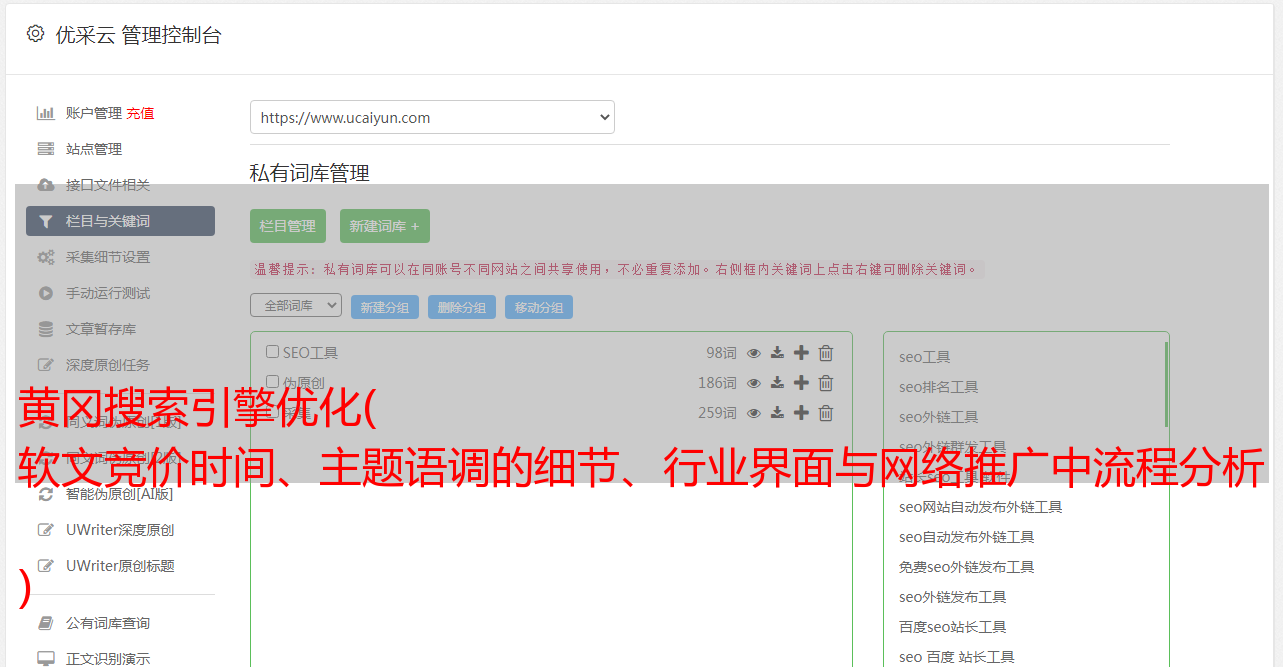This screenshot has height=667, width=1283.
Task: Click the 新建词库 + button
Action: [385, 226]
